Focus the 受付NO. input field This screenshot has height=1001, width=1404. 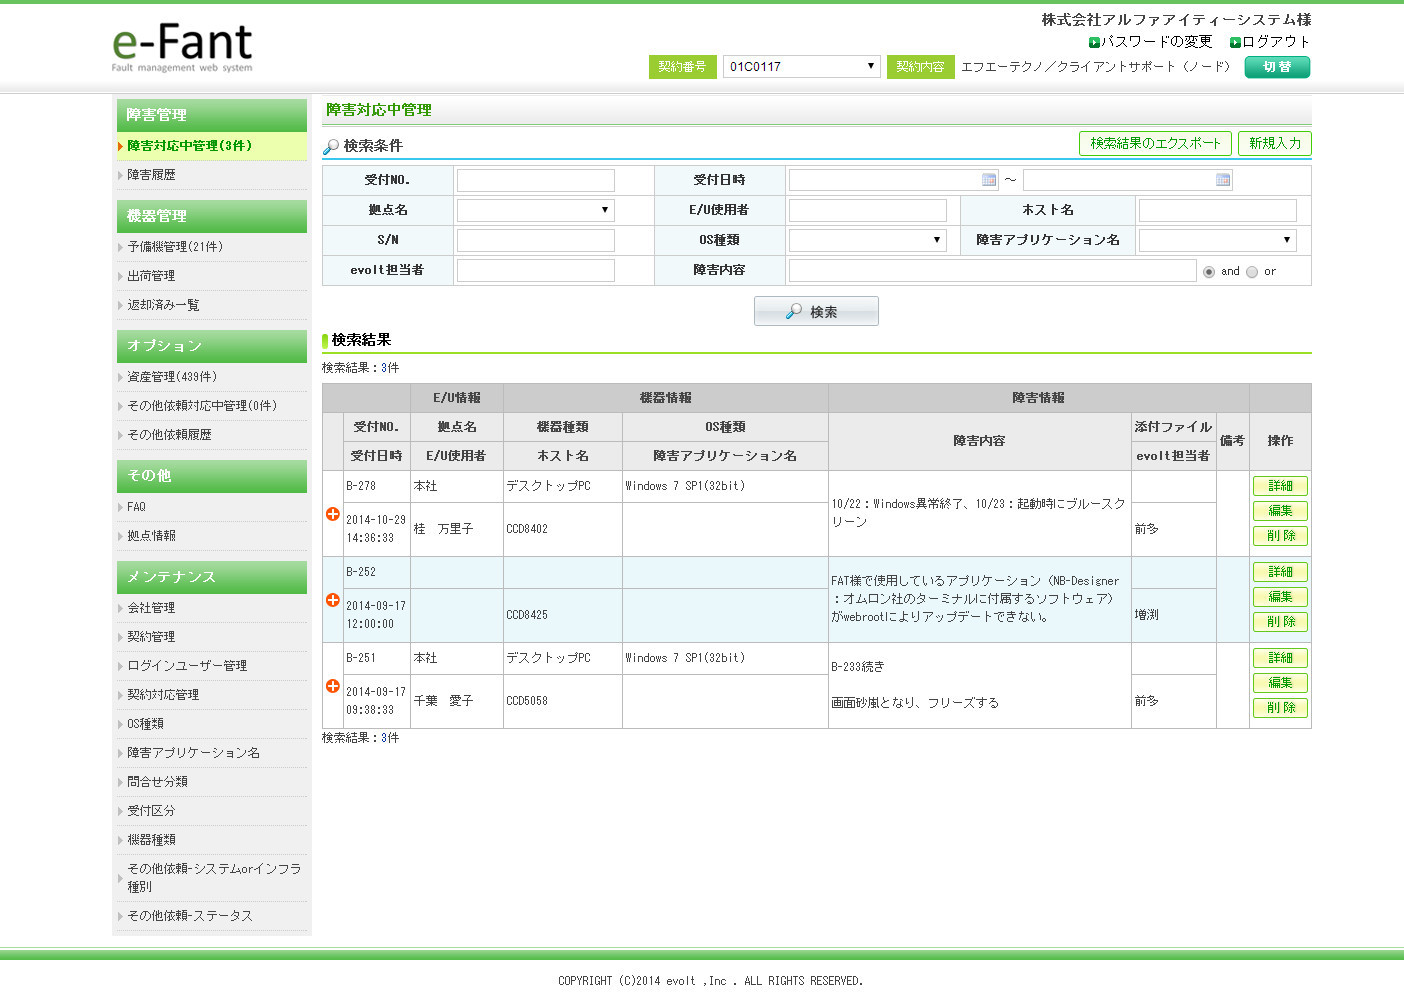(535, 180)
